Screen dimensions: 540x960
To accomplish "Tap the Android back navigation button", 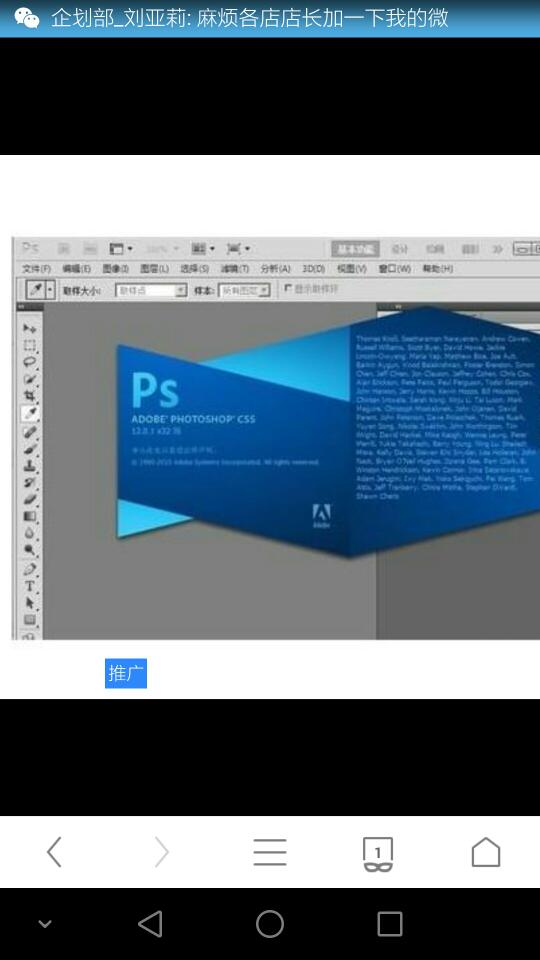I will (150, 923).
